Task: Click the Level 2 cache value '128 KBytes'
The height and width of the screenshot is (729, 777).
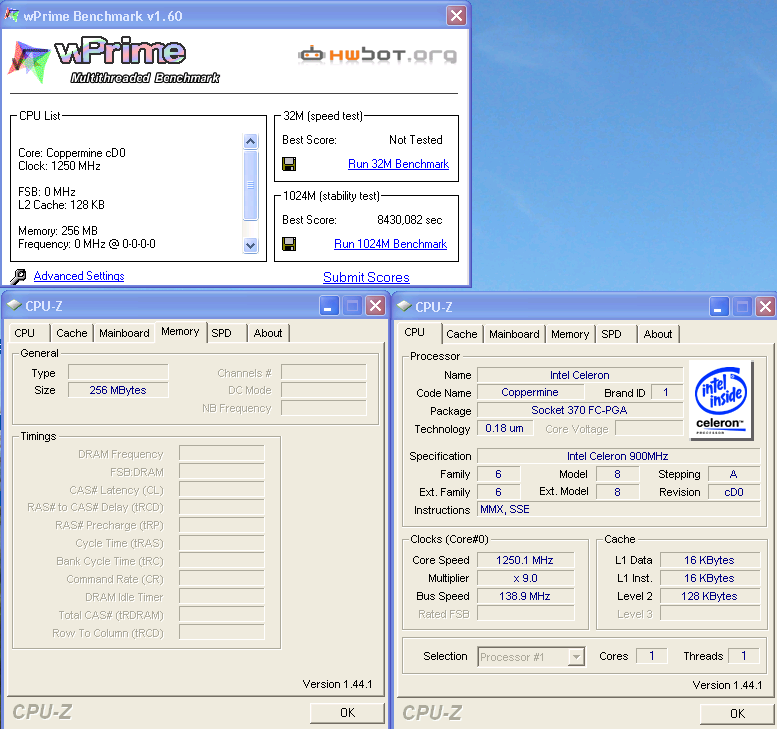Action: 710,596
